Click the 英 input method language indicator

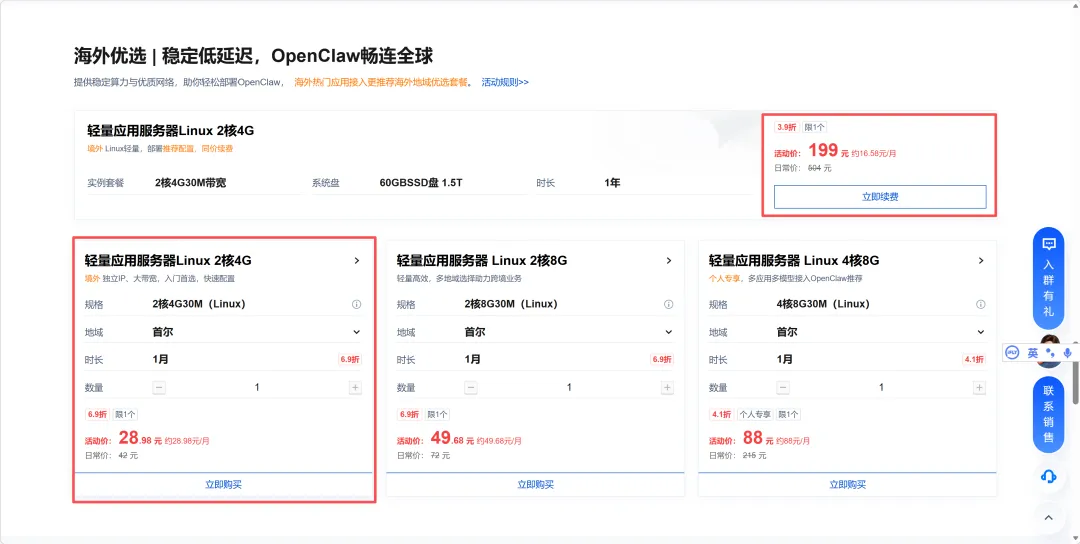pyautogui.click(x=1032, y=353)
